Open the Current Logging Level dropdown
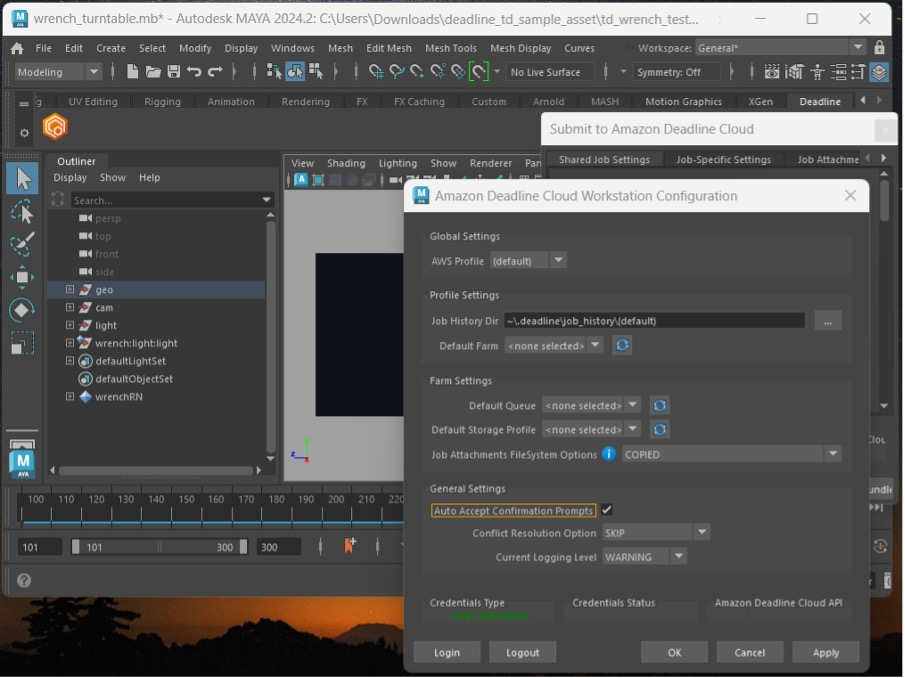This screenshot has height=678, width=905. [x=644, y=557]
